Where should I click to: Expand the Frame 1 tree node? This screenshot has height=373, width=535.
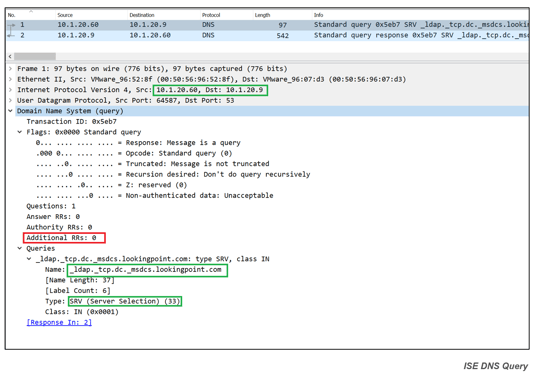click(x=10, y=69)
